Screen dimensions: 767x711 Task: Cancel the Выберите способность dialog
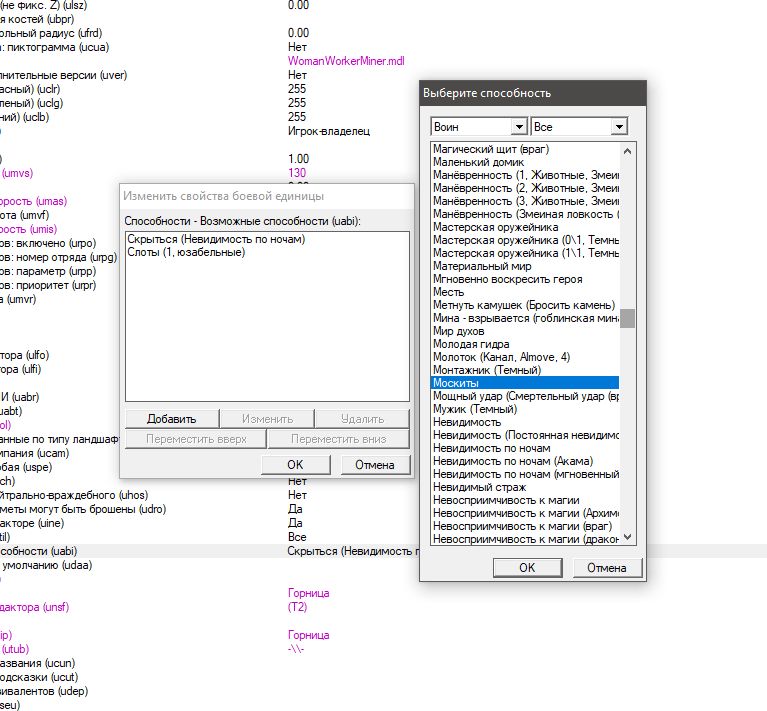click(607, 568)
